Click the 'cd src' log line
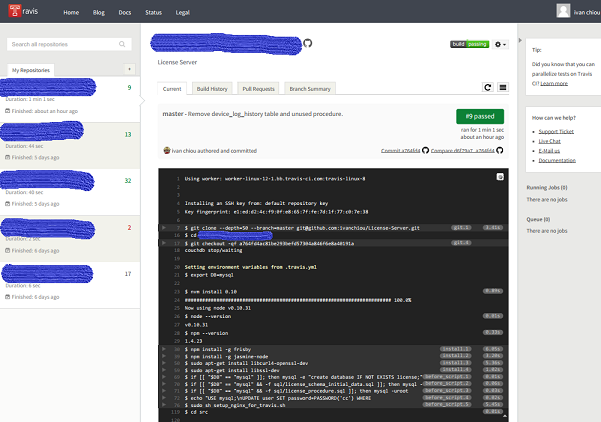Viewport: 601px width, 422px height. coord(333,412)
